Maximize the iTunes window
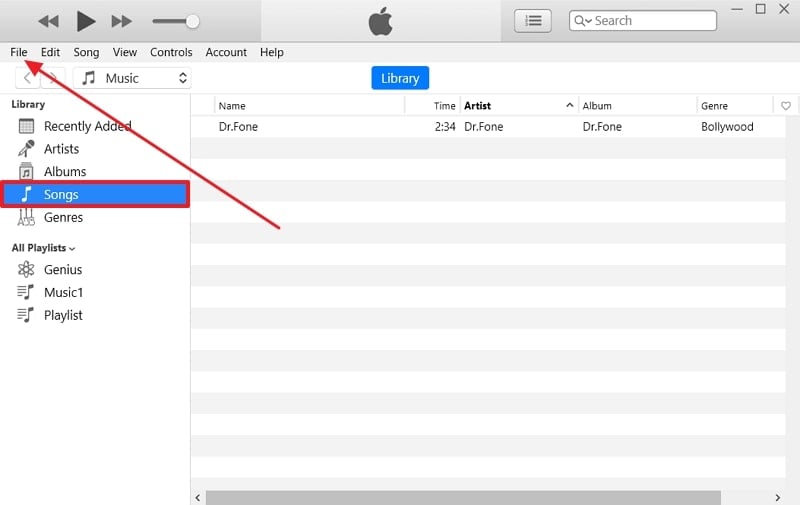Screen dimensions: 800x505 pos(760,9)
